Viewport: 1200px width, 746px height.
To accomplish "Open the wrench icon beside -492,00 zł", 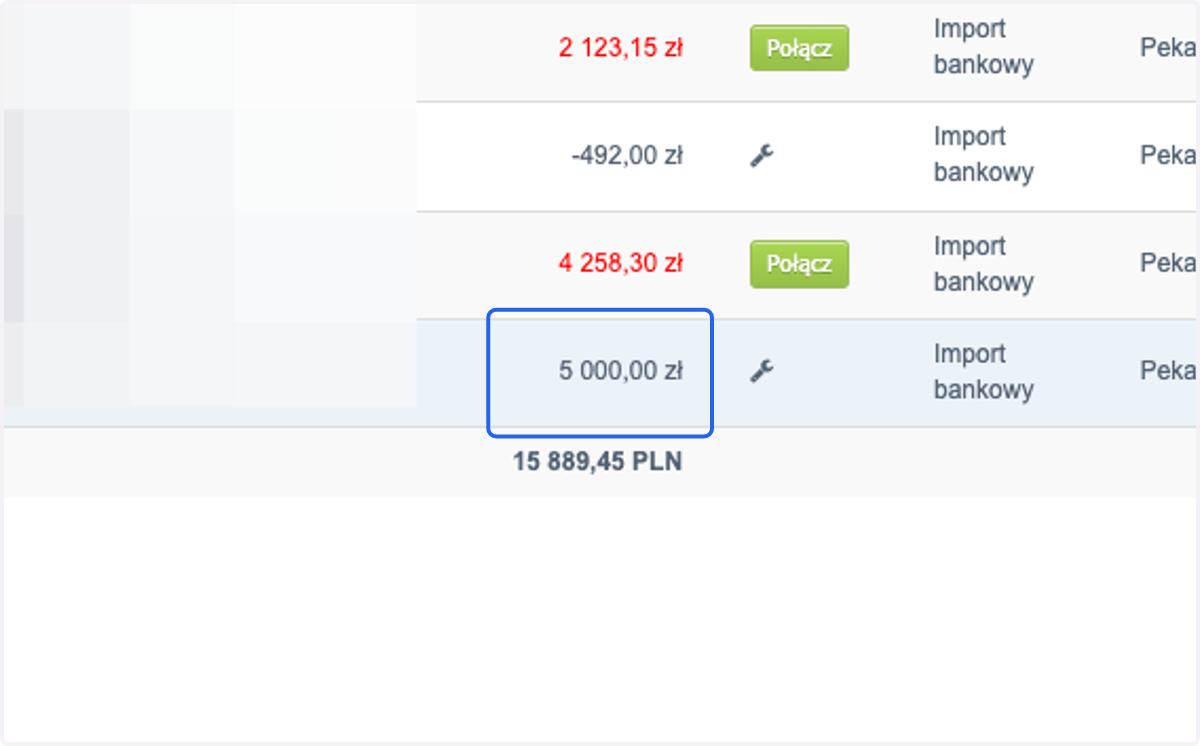I will (x=762, y=155).
